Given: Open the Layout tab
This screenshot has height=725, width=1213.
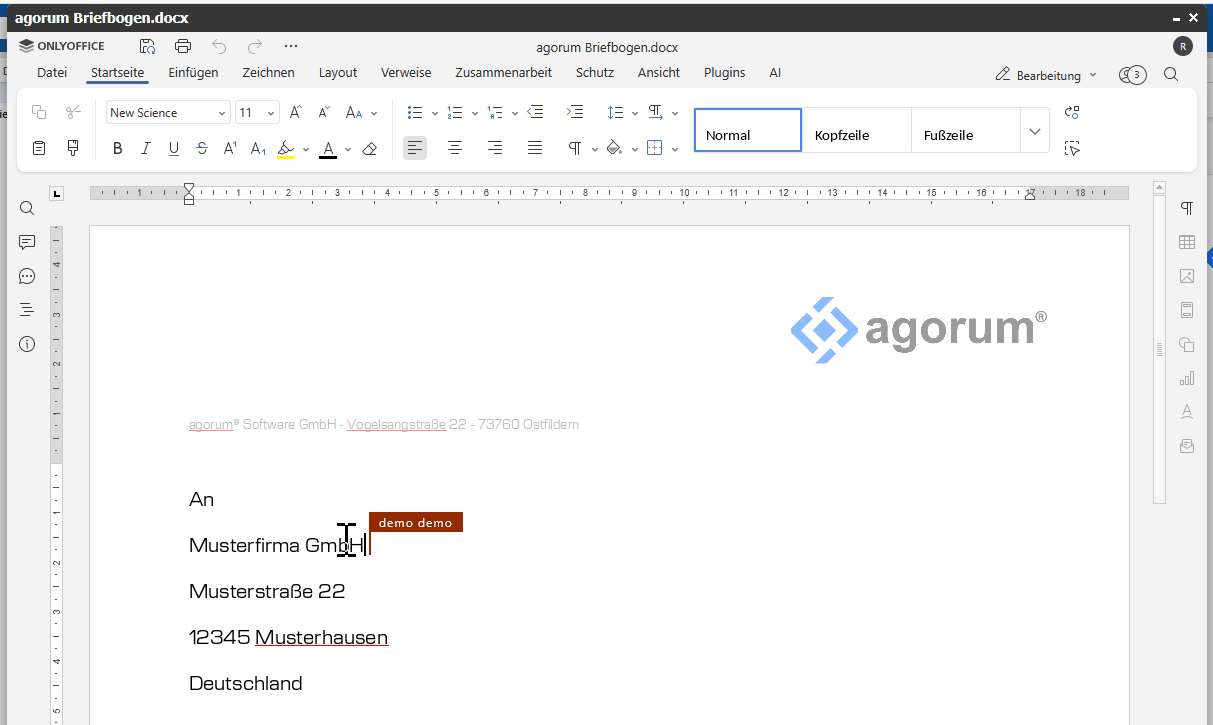Looking at the screenshot, I should click(x=338, y=73).
